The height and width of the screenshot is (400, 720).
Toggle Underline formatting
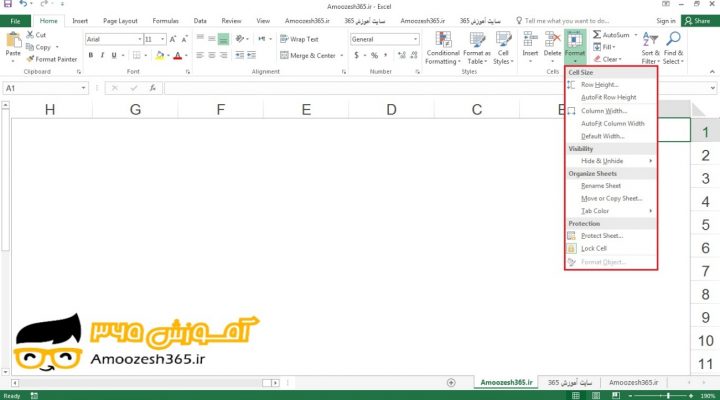pos(114,55)
